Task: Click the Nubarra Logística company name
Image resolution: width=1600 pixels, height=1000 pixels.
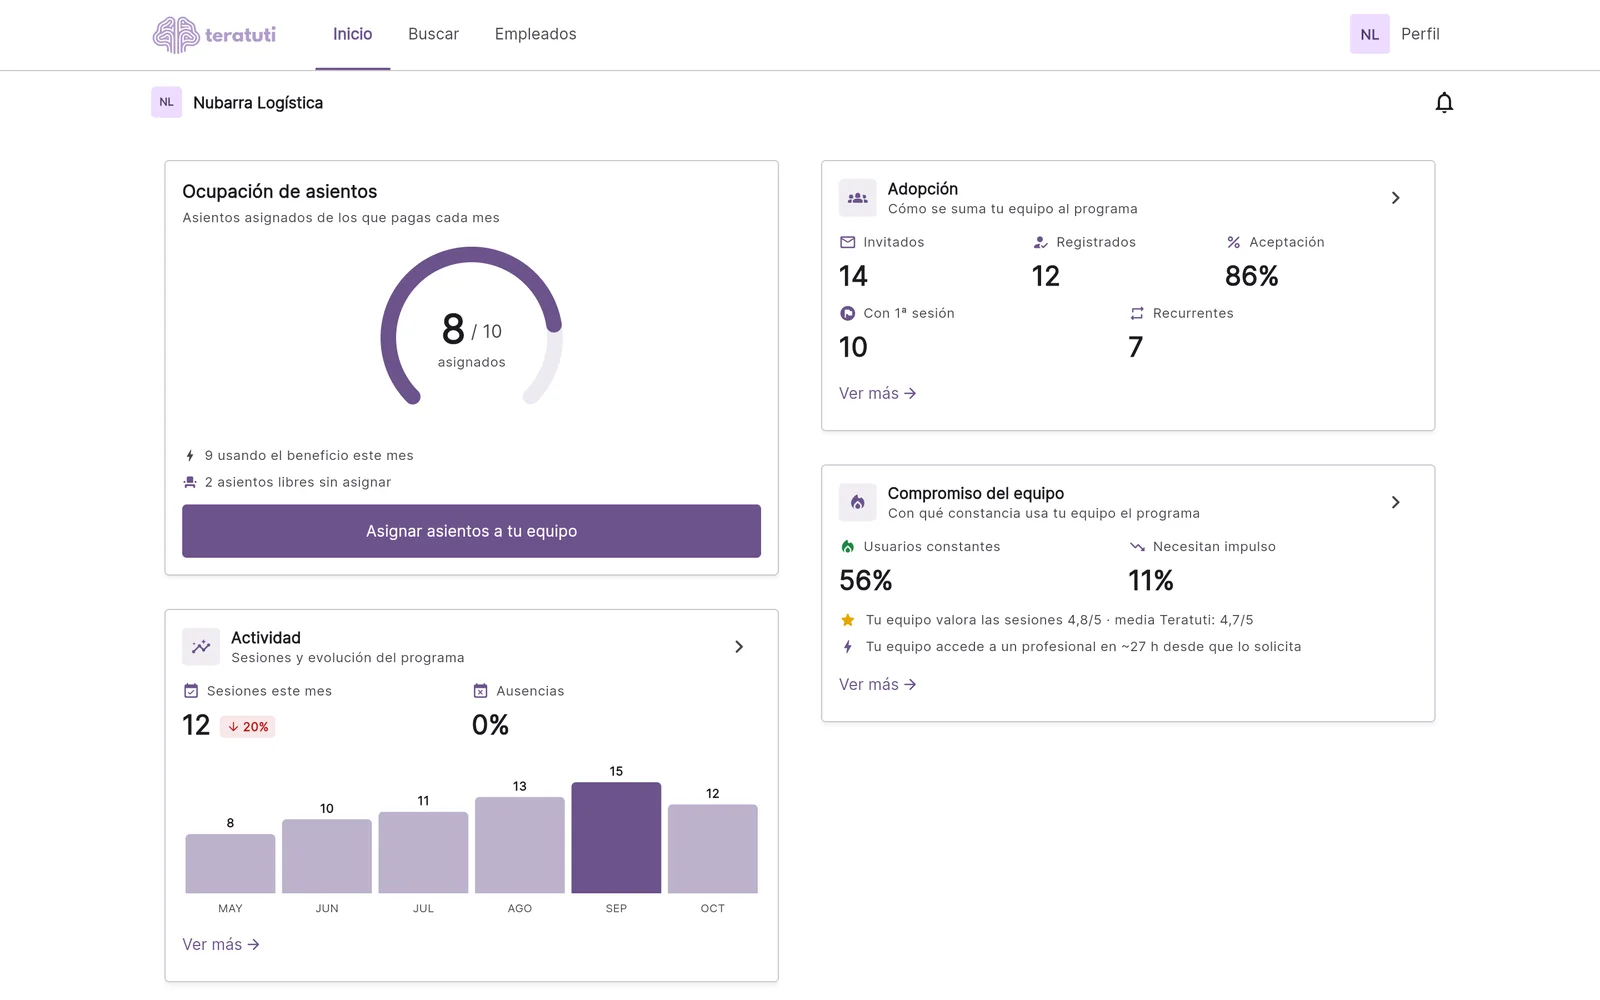Action: 258,103
